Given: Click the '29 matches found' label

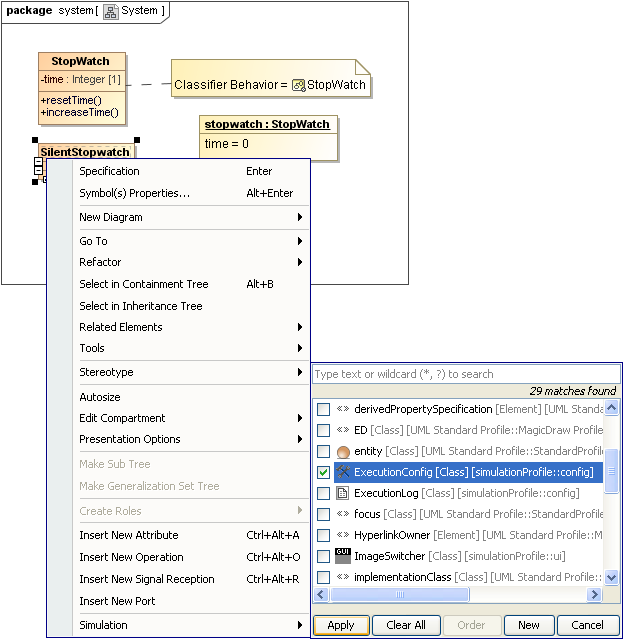Looking at the screenshot, I should click(x=572, y=391).
